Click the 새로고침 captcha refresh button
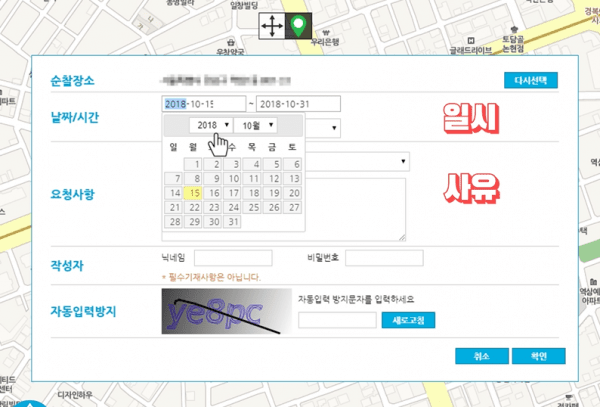The height and width of the screenshot is (407, 600). point(408,320)
